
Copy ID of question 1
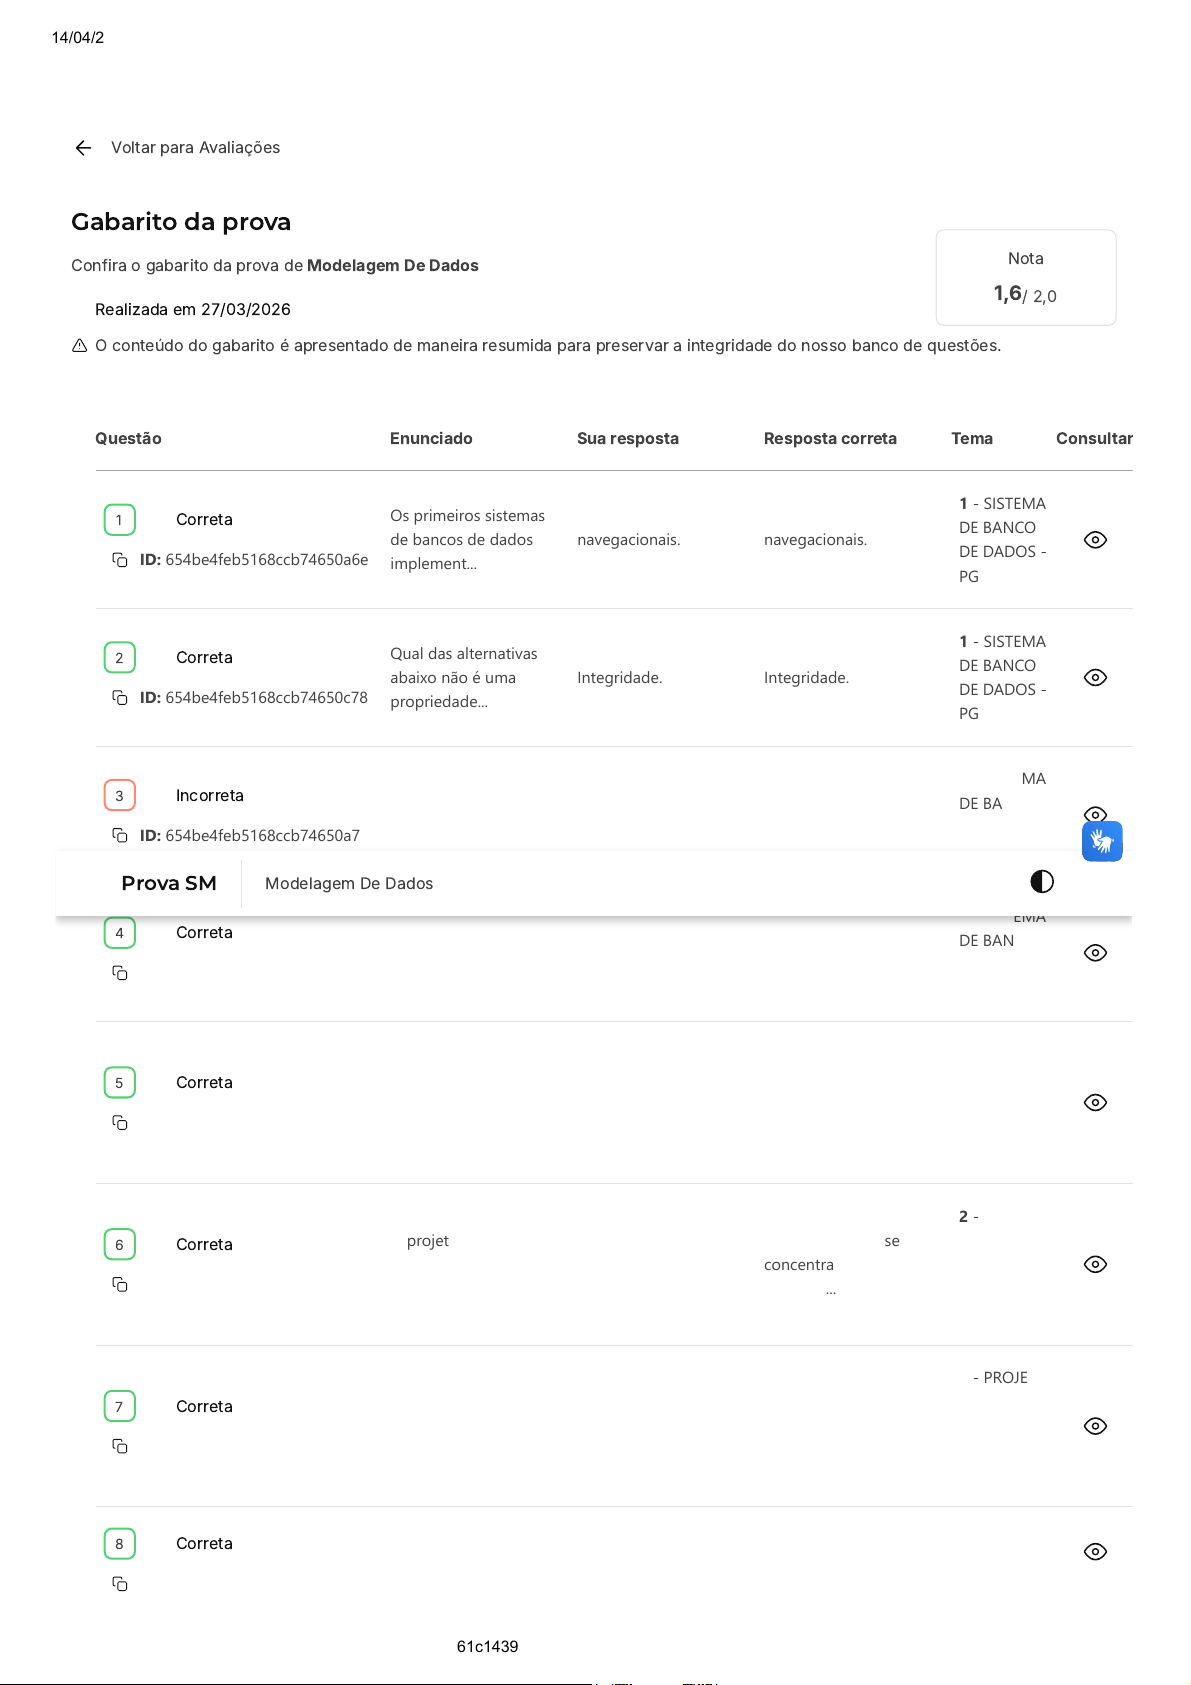(x=120, y=560)
